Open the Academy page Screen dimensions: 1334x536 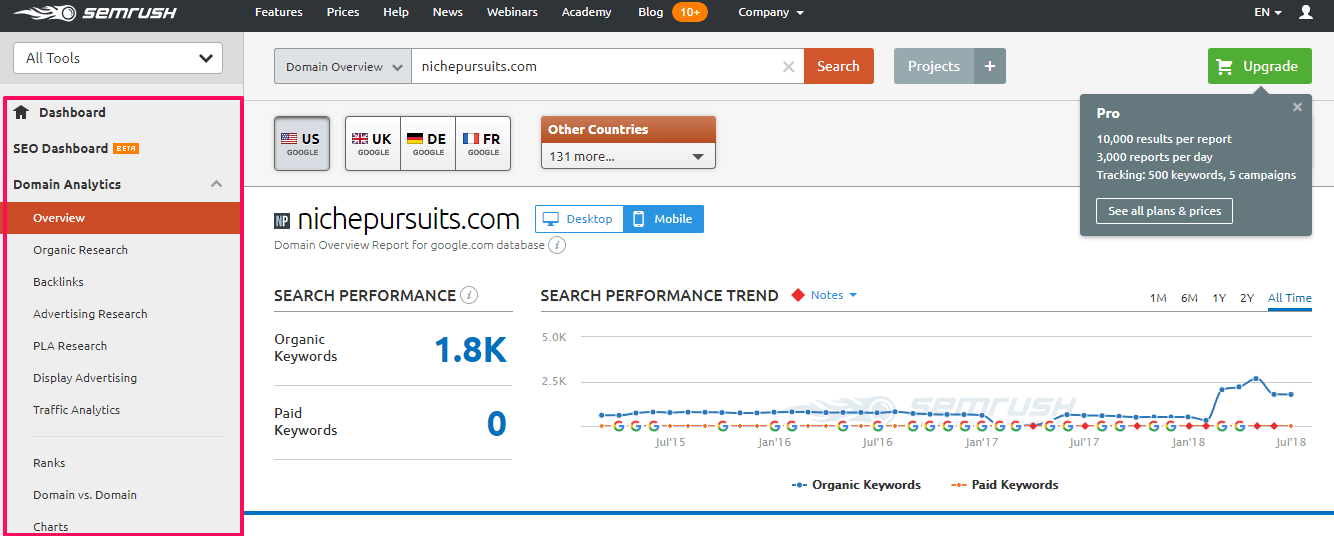pyautogui.click(x=587, y=12)
